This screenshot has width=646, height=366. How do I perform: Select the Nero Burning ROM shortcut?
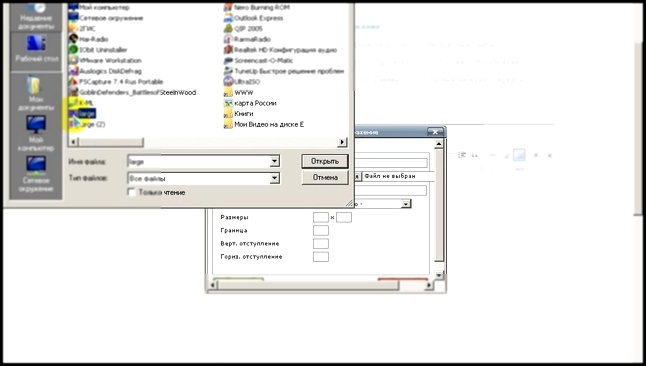click(x=257, y=7)
